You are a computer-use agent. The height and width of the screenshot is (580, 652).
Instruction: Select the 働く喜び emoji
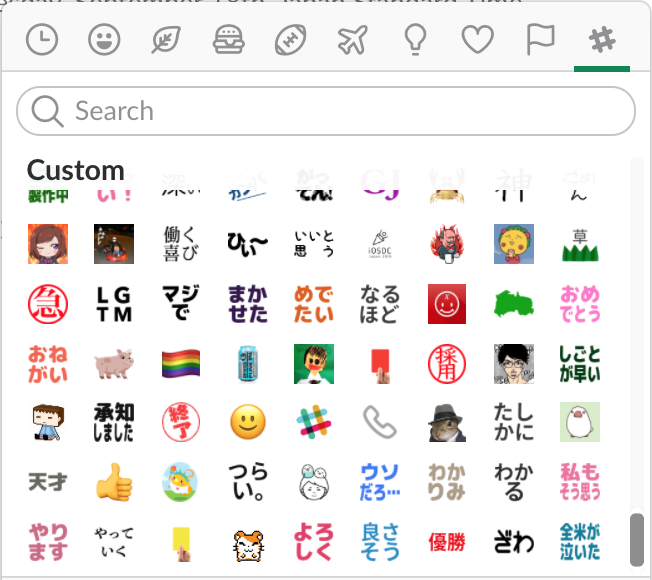click(181, 244)
